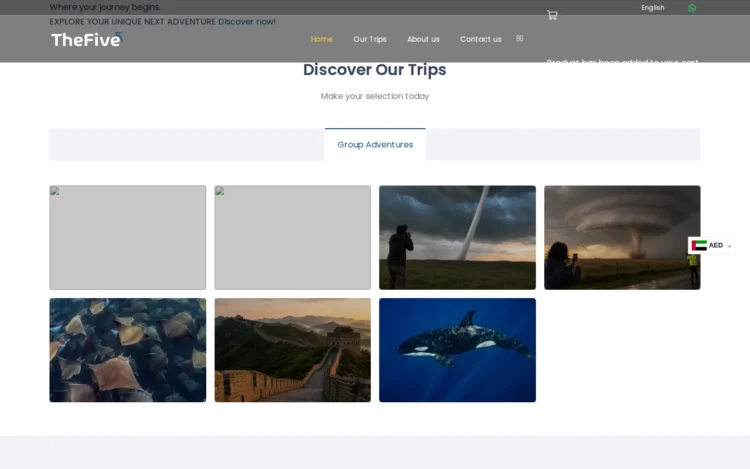750x469 pixels.
Task: Open the Great Wall of China trip image
Action: click(x=292, y=350)
